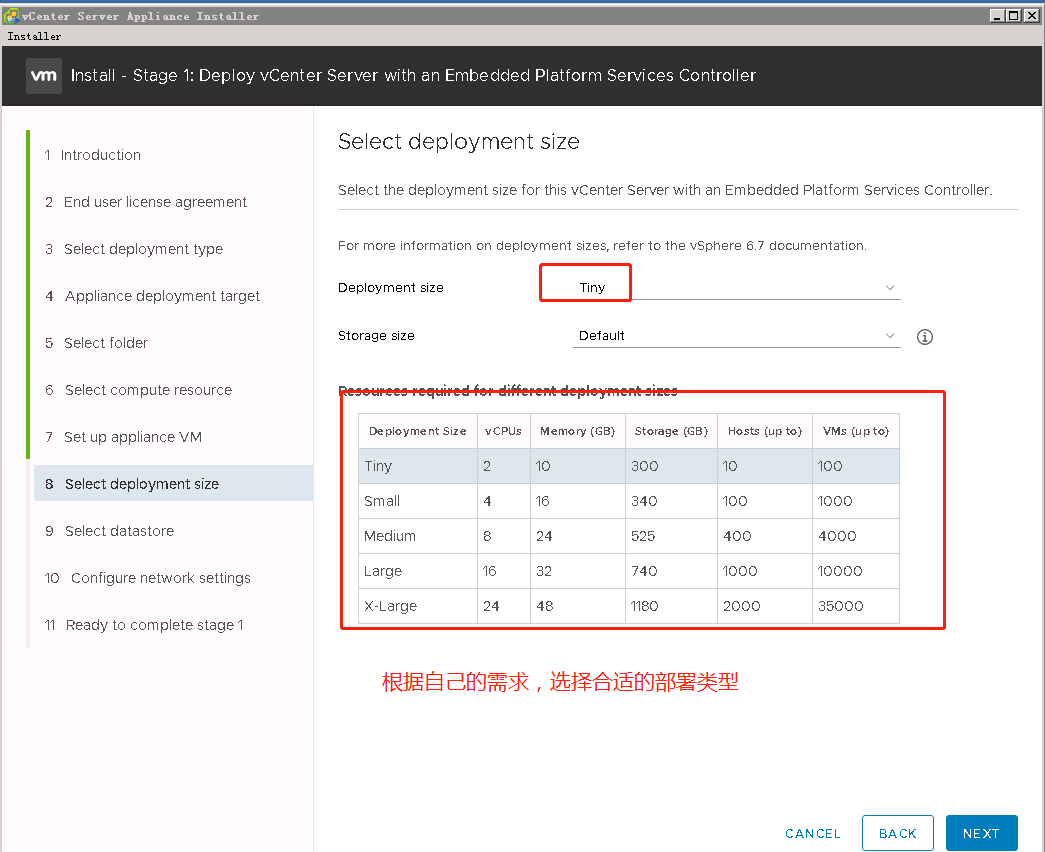This screenshot has height=852, width=1045.
Task: Click the Large row label
Action: point(383,571)
